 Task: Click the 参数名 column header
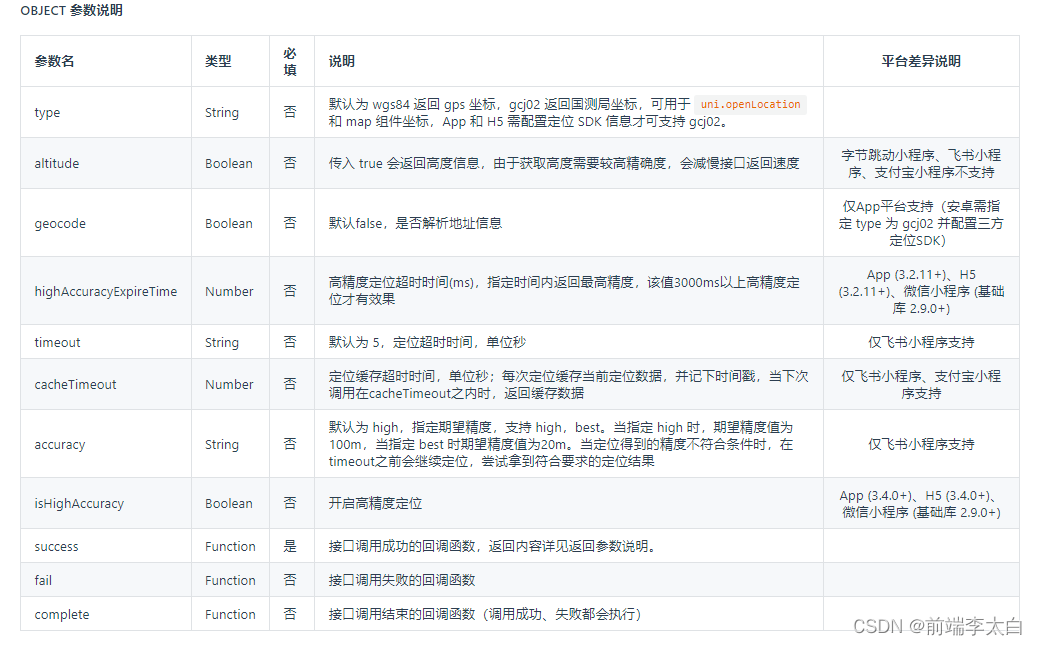(46, 61)
